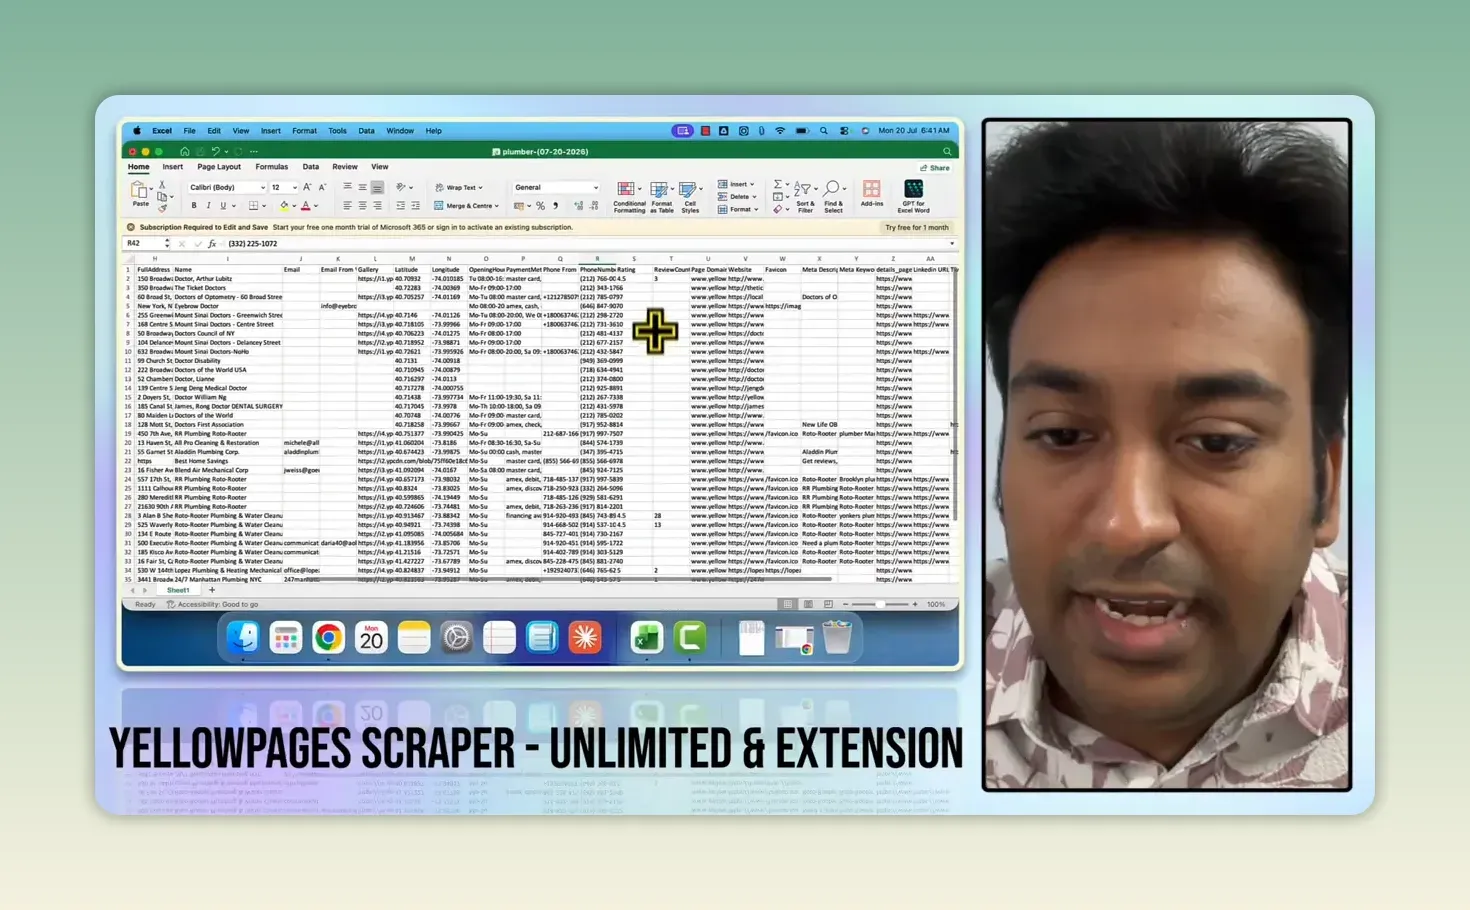The image size is (1470, 910).
Task: Open Find & Select magnifier tool
Action: 833,197
